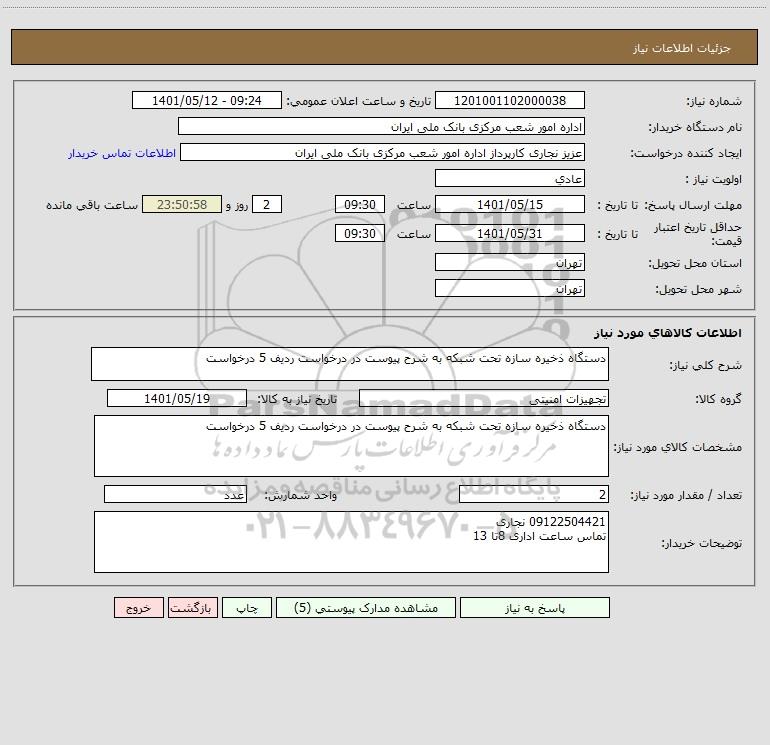Click the جزئیات اطلاعات نیاز header title
770x745 pixels.
(682, 48)
